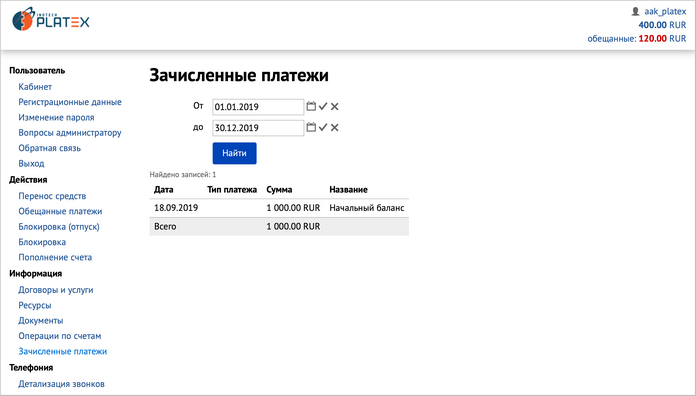The width and height of the screenshot is (696, 396).
Task: Open Ресурсы page
Action: tap(35, 305)
